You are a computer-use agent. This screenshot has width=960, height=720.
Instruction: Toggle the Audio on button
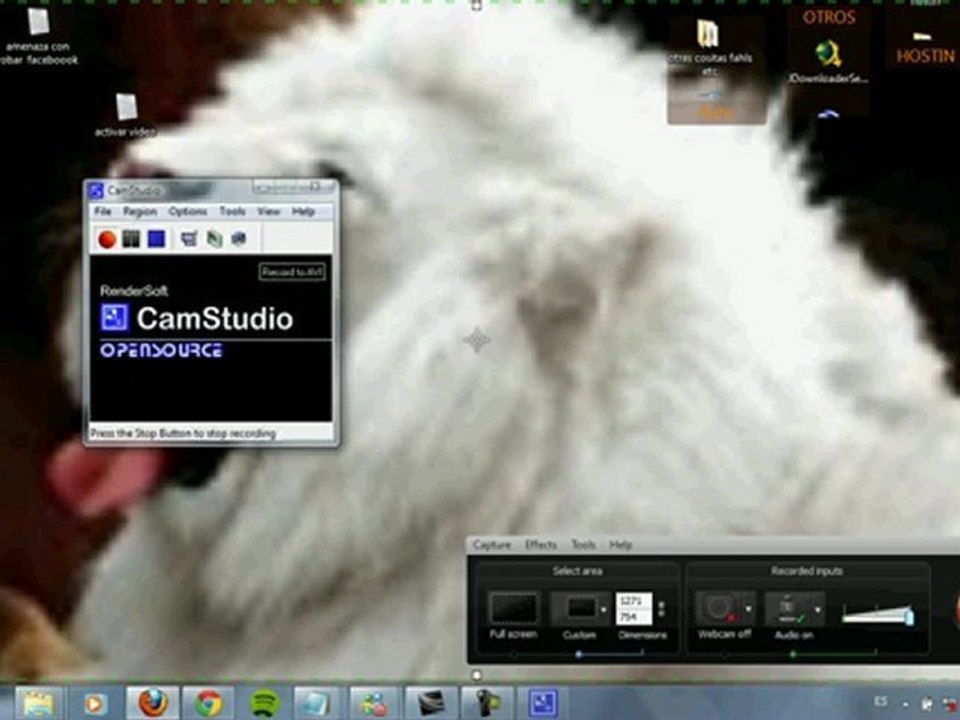coord(789,609)
